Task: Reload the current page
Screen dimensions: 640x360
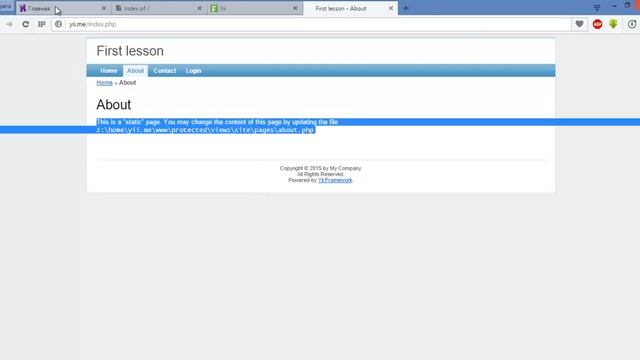Action: coord(25,24)
